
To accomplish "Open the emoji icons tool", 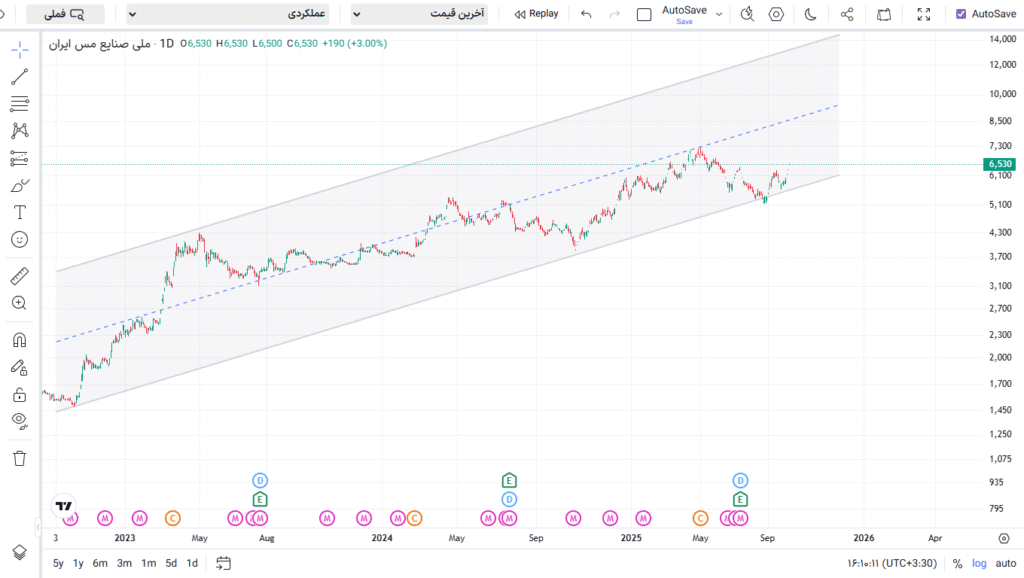I will pos(19,239).
